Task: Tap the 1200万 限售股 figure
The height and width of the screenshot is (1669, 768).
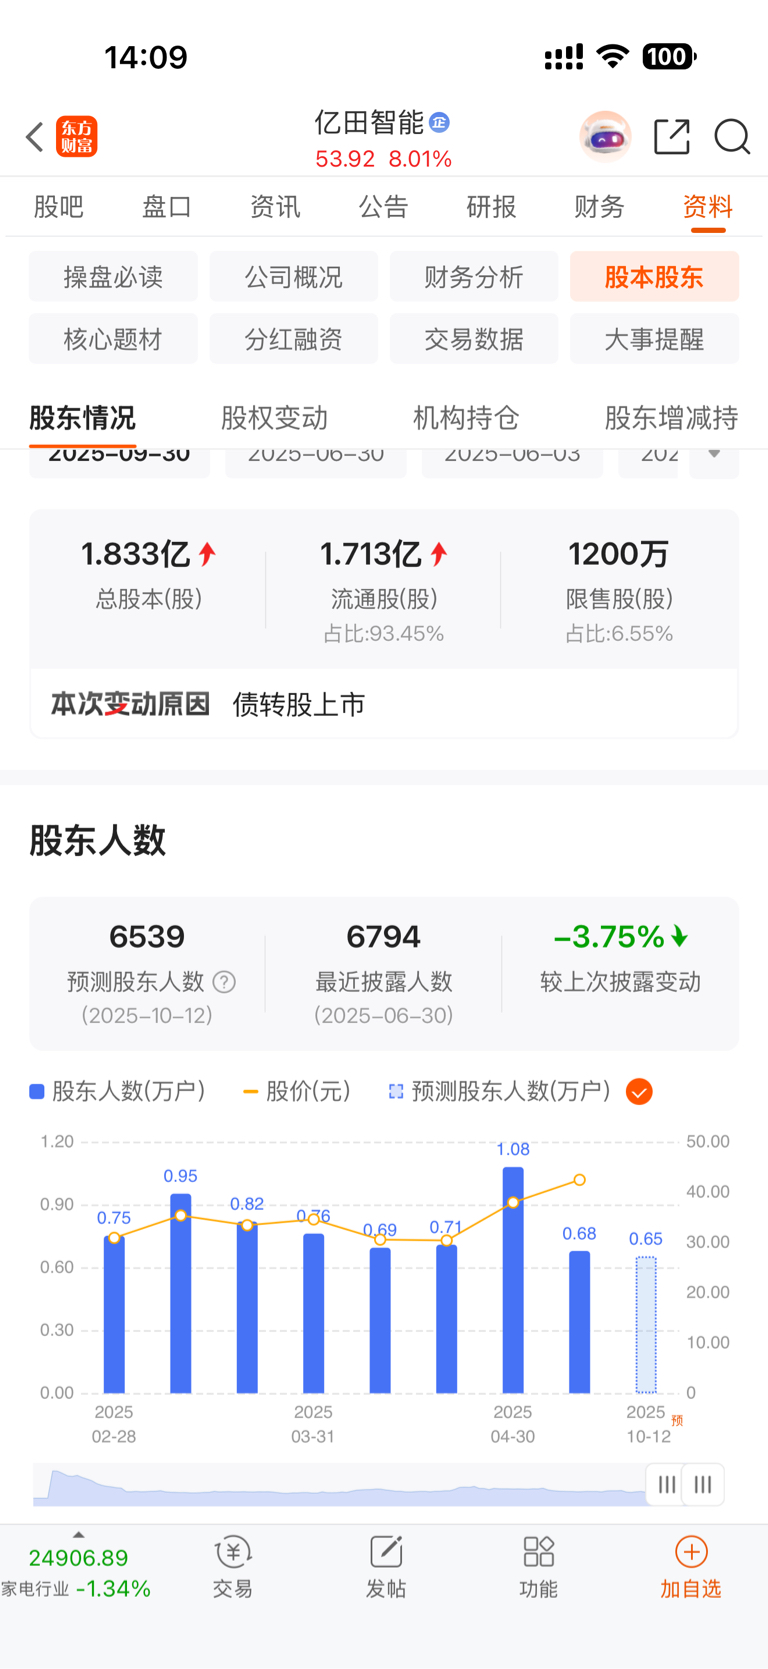Action: pyautogui.click(x=619, y=554)
